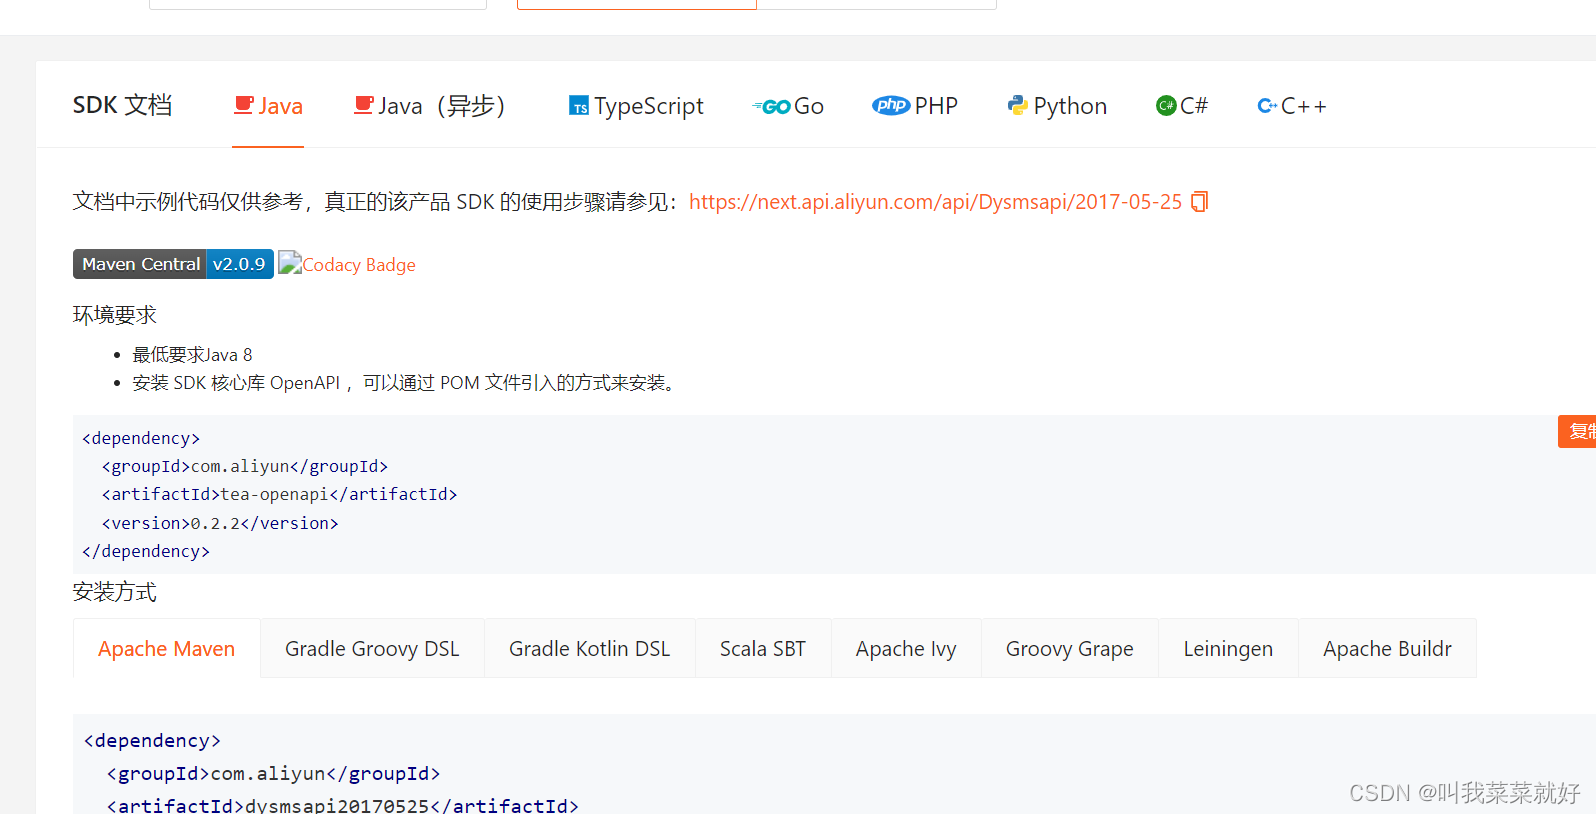Click the C++ logo icon

click(1267, 105)
